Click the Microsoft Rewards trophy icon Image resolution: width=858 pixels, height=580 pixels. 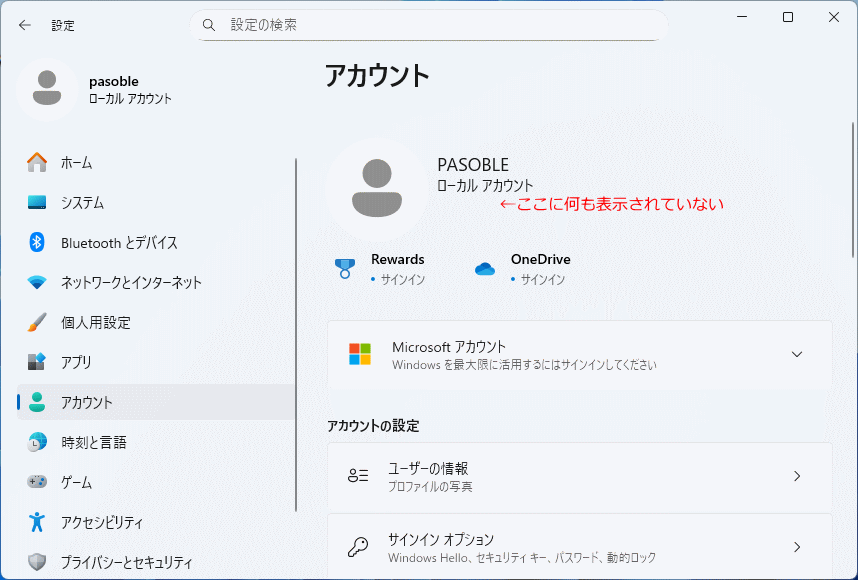(x=344, y=266)
